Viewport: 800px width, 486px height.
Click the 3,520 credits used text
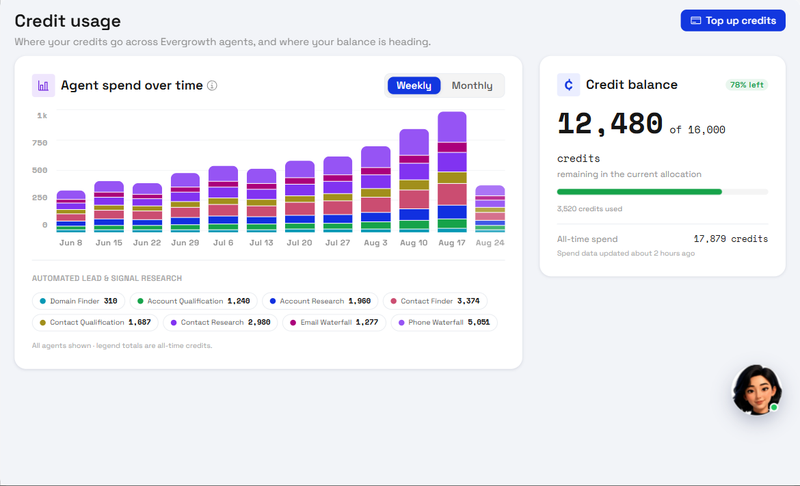click(589, 209)
